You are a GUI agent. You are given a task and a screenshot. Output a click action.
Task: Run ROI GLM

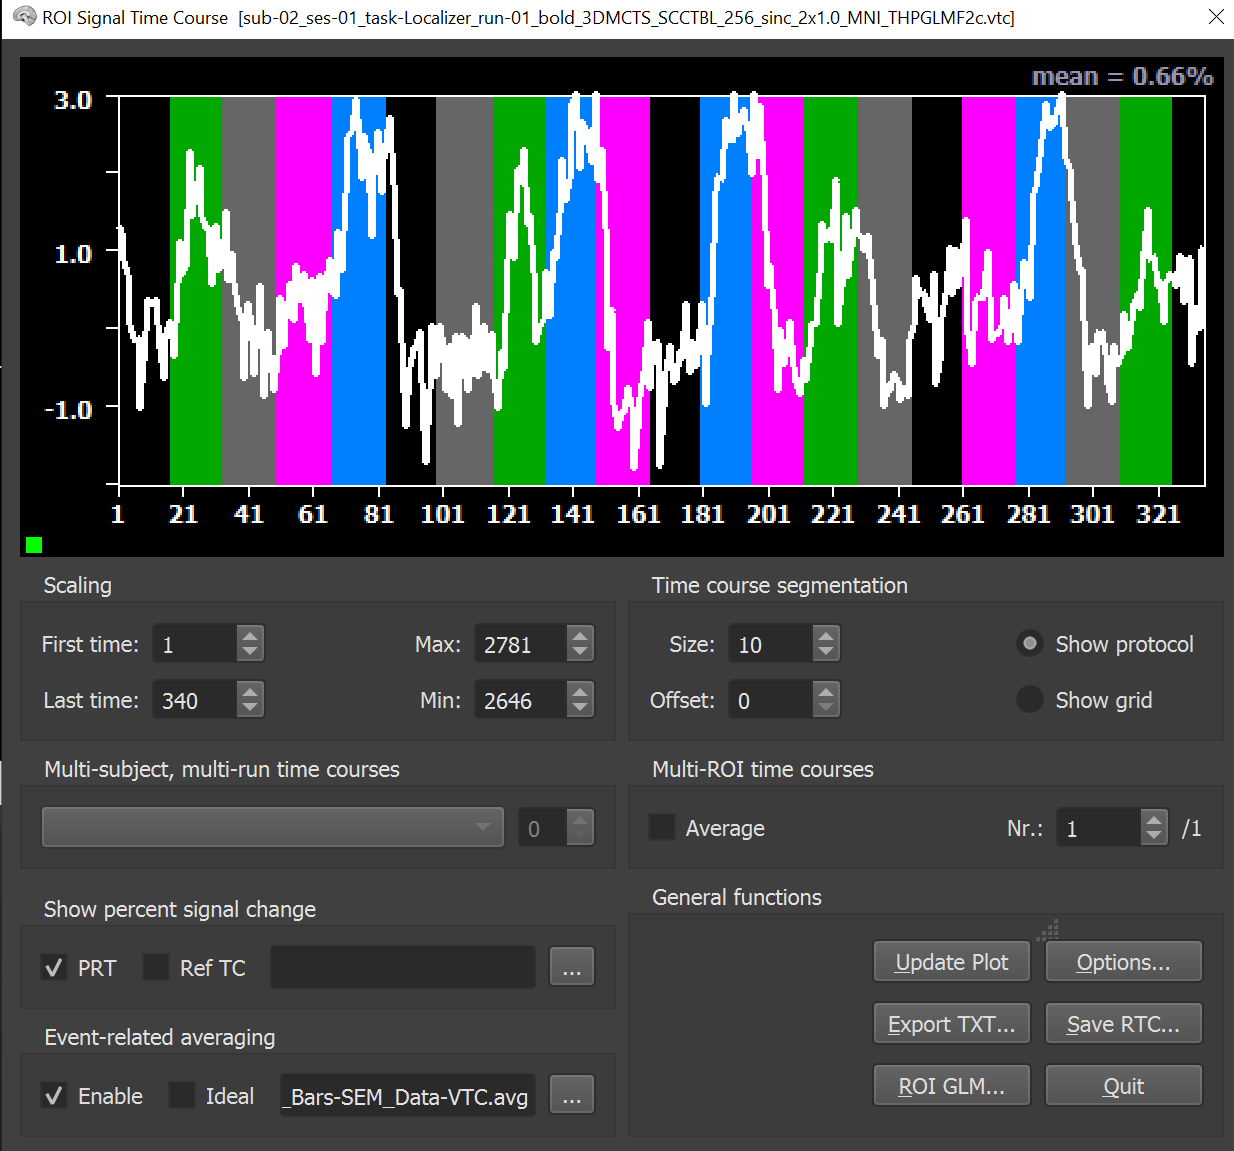point(952,1086)
